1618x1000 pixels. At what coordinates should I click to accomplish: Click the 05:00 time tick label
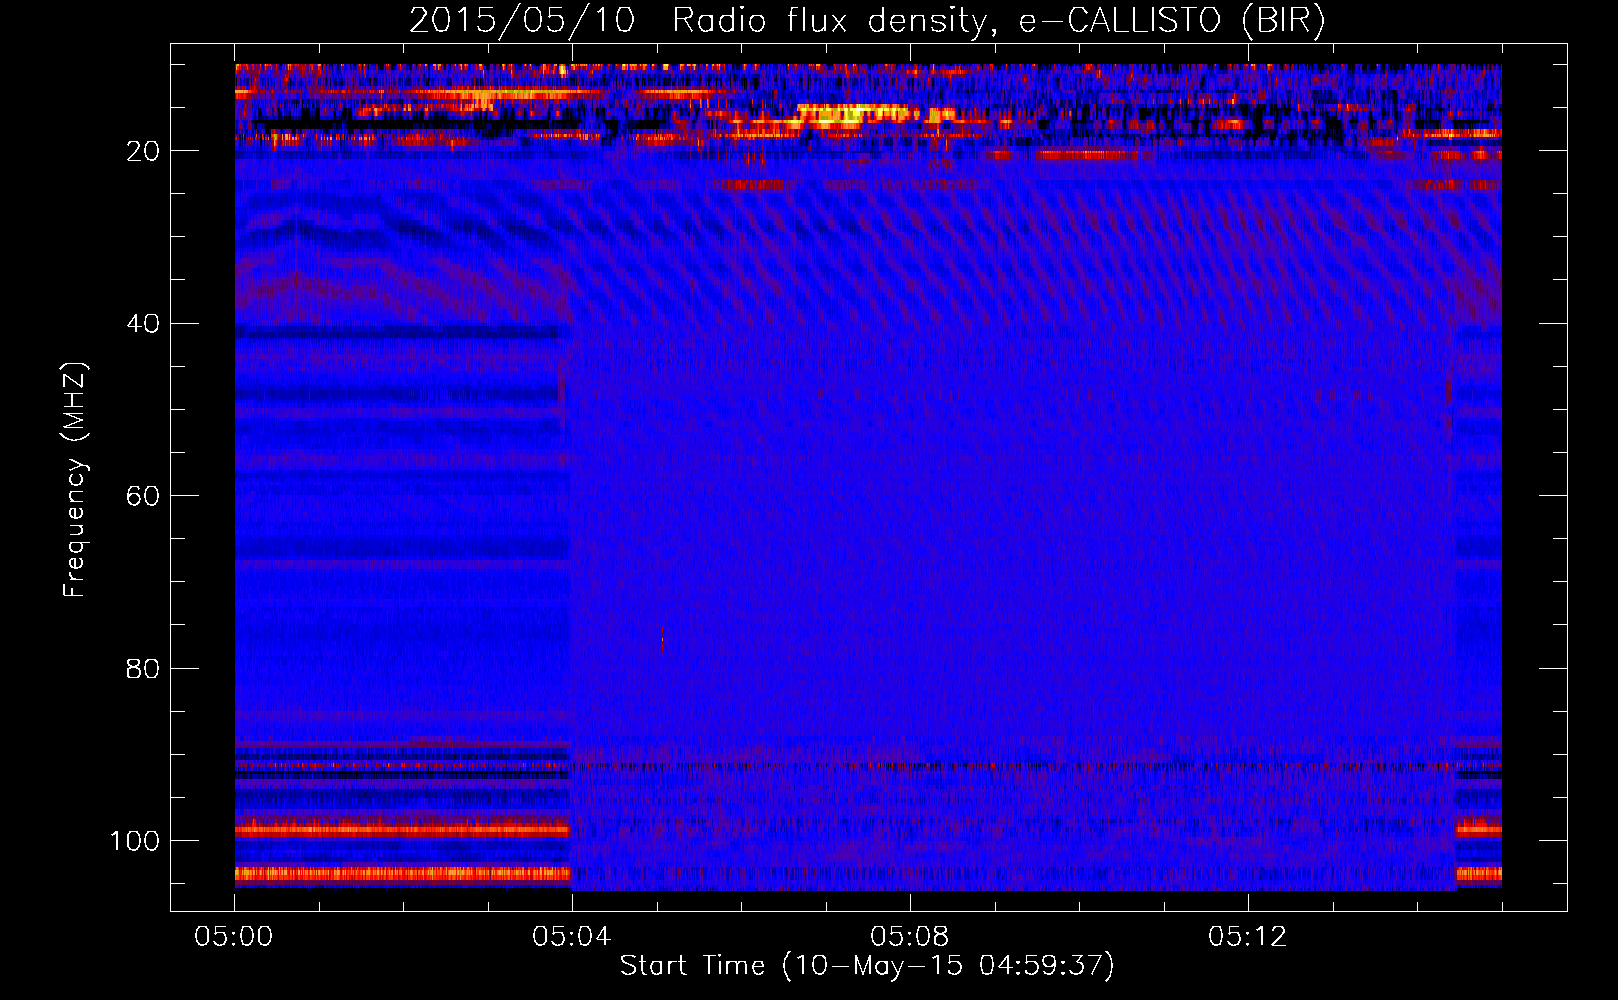[234, 937]
